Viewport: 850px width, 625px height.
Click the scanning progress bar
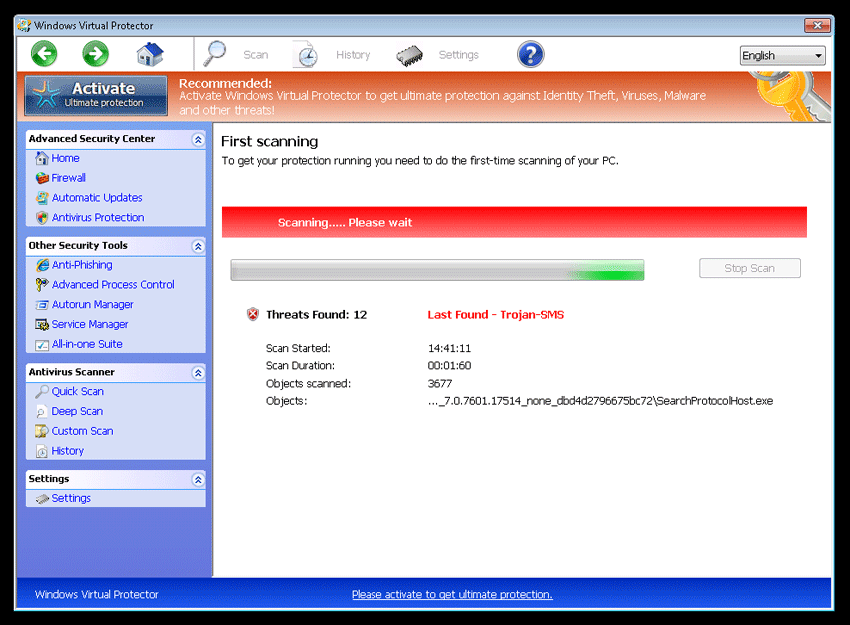[437, 270]
